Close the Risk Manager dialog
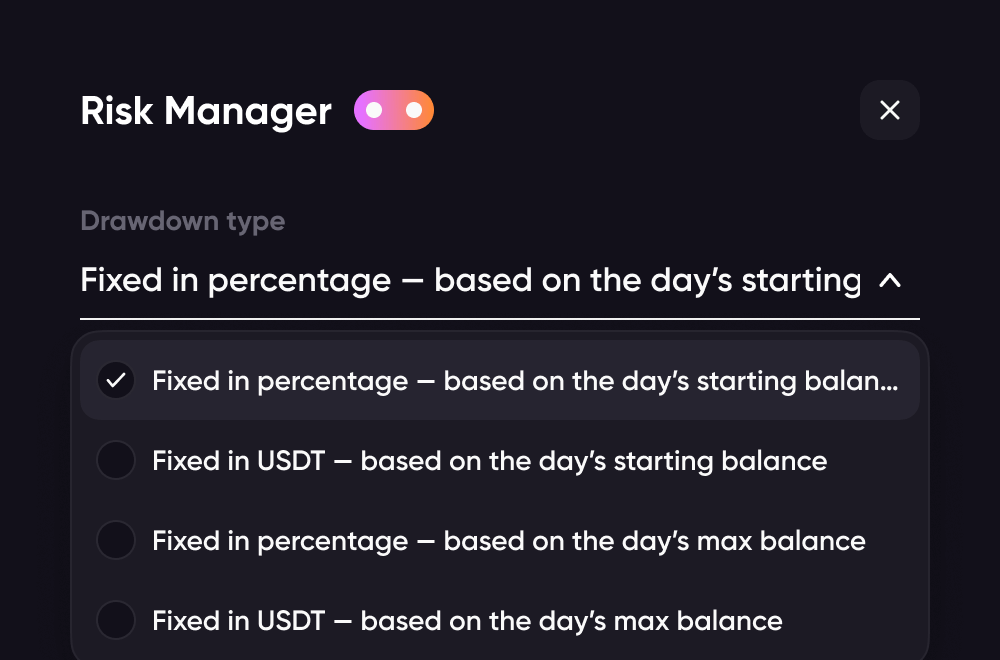The height and width of the screenshot is (660, 1000). (889, 110)
